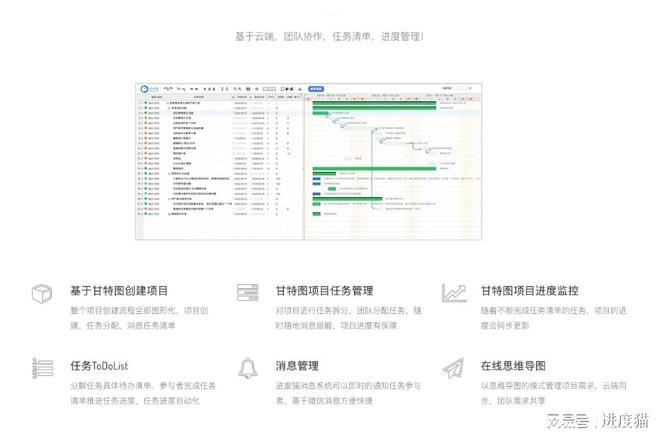Open the 甘特图项目进度监控 heading
The width and height of the screenshot is (660, 438).
pos(530,291)
